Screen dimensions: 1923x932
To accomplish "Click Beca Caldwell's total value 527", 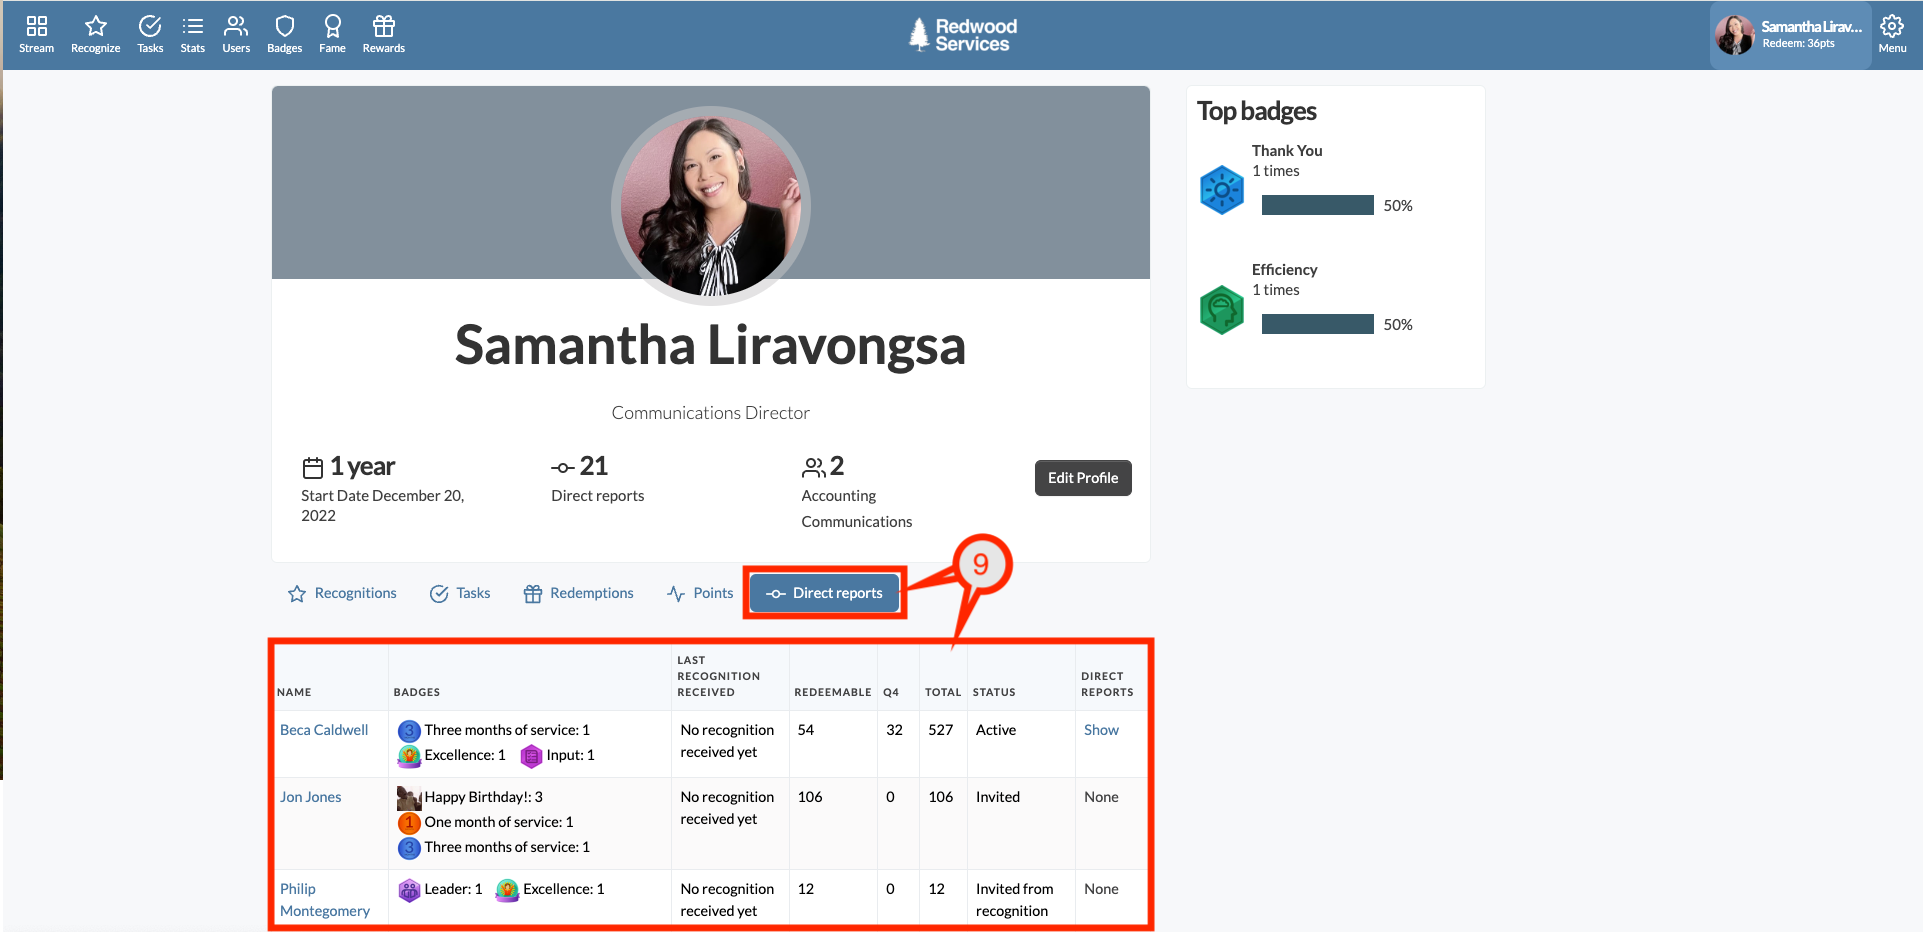I will [941, 730].
